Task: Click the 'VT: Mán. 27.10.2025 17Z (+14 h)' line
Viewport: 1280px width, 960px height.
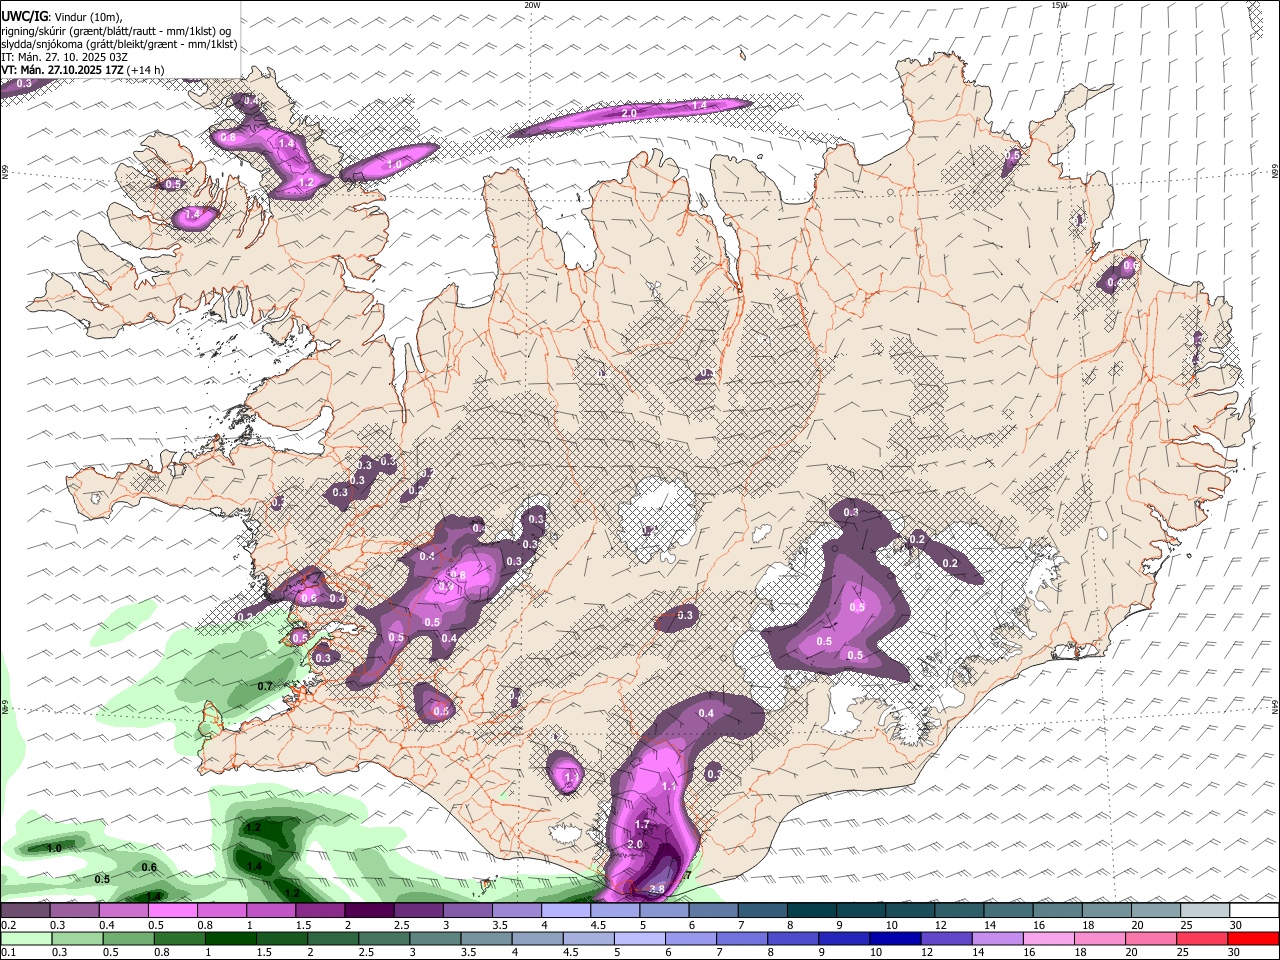Action: 83,70
